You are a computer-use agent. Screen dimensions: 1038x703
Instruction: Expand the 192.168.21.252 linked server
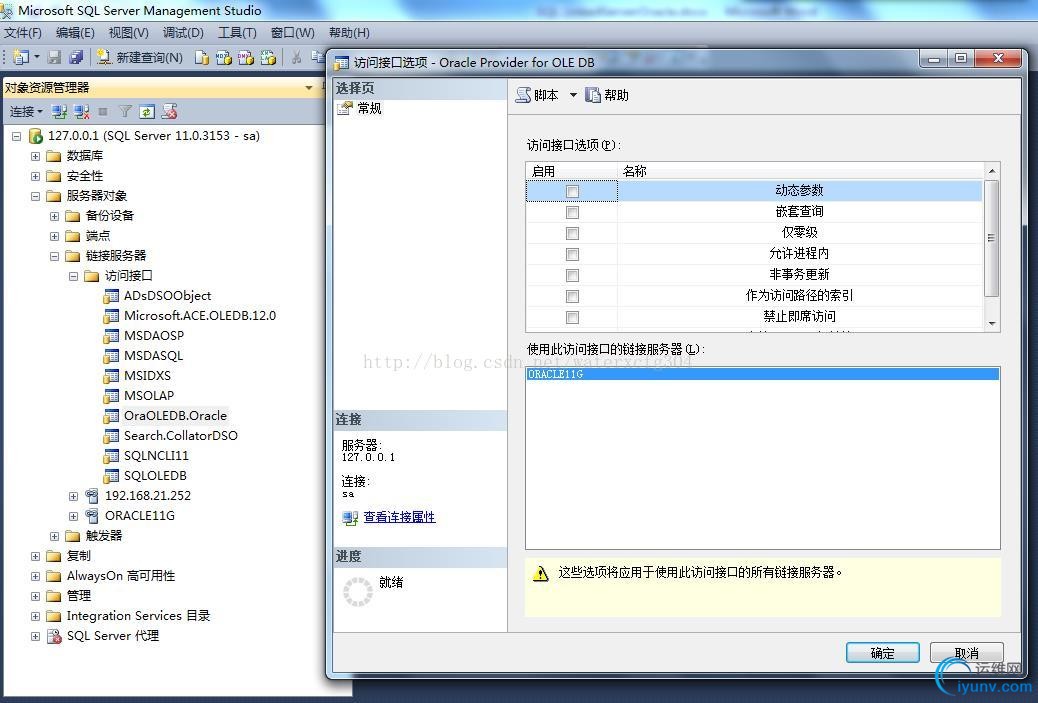pos(73,496)
